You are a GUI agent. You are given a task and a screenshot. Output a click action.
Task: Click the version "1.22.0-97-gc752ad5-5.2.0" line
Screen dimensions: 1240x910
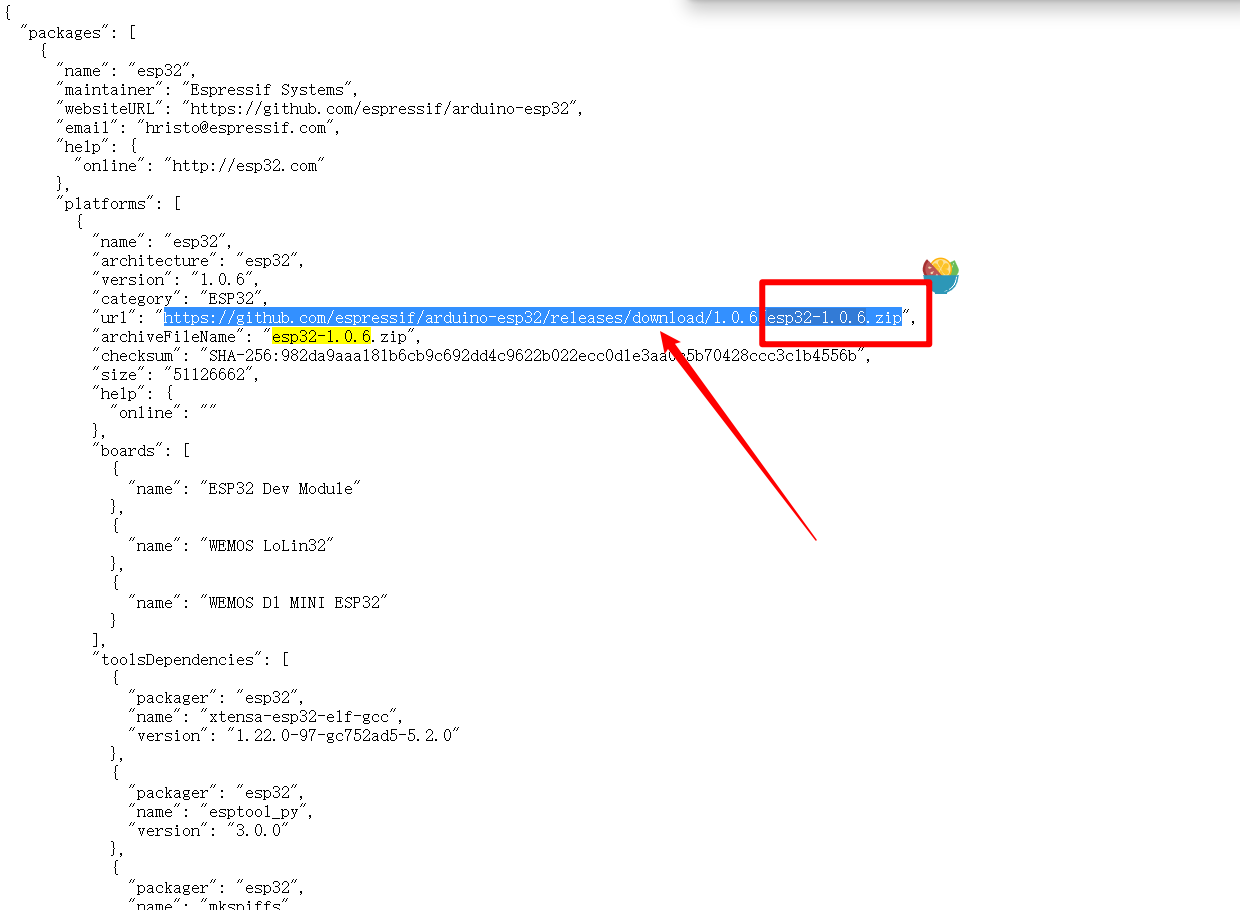[x=294, y=736]
